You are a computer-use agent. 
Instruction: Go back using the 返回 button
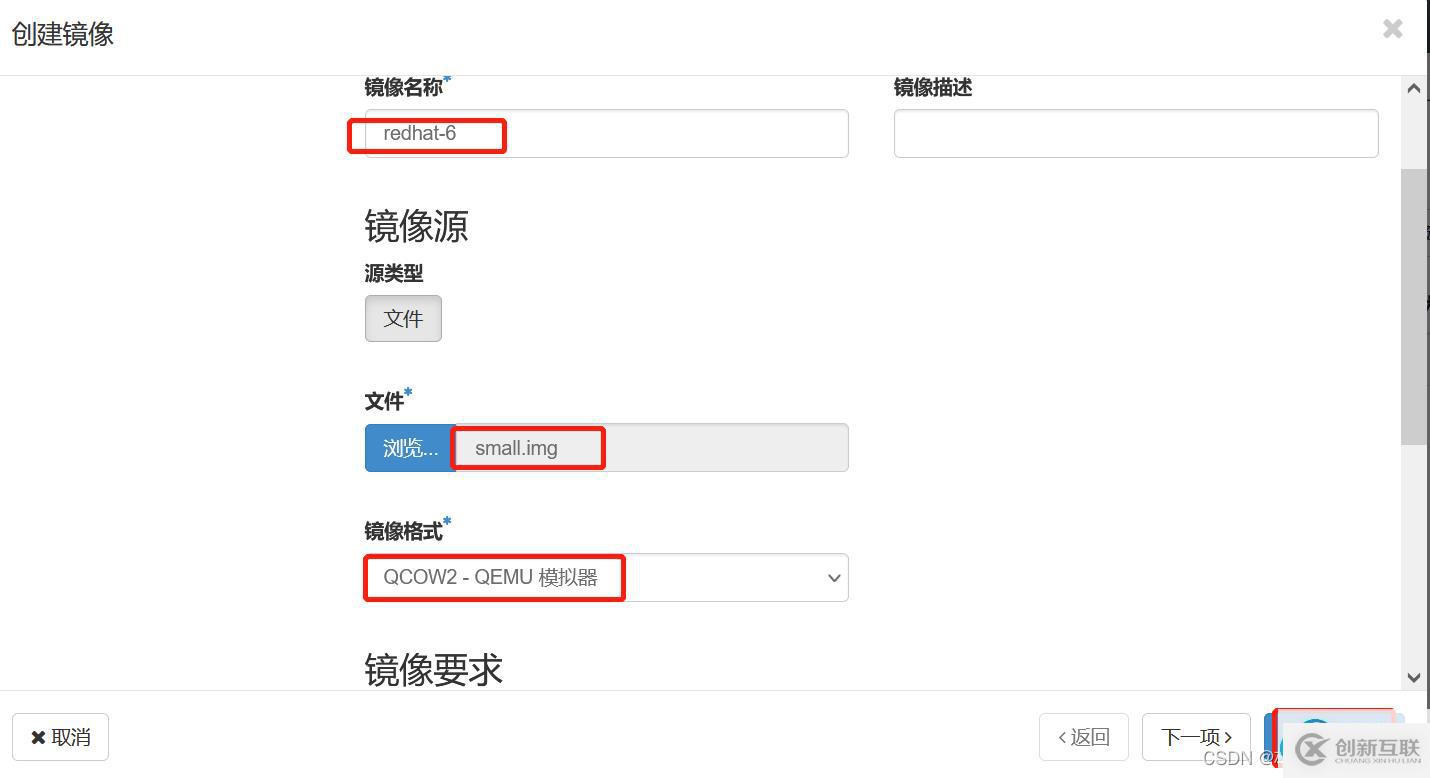pyautogui.click(x=1084, y=737)
